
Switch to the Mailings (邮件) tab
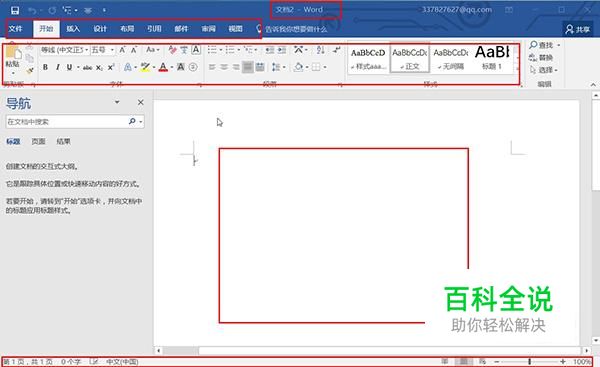(x=181, y=29)
